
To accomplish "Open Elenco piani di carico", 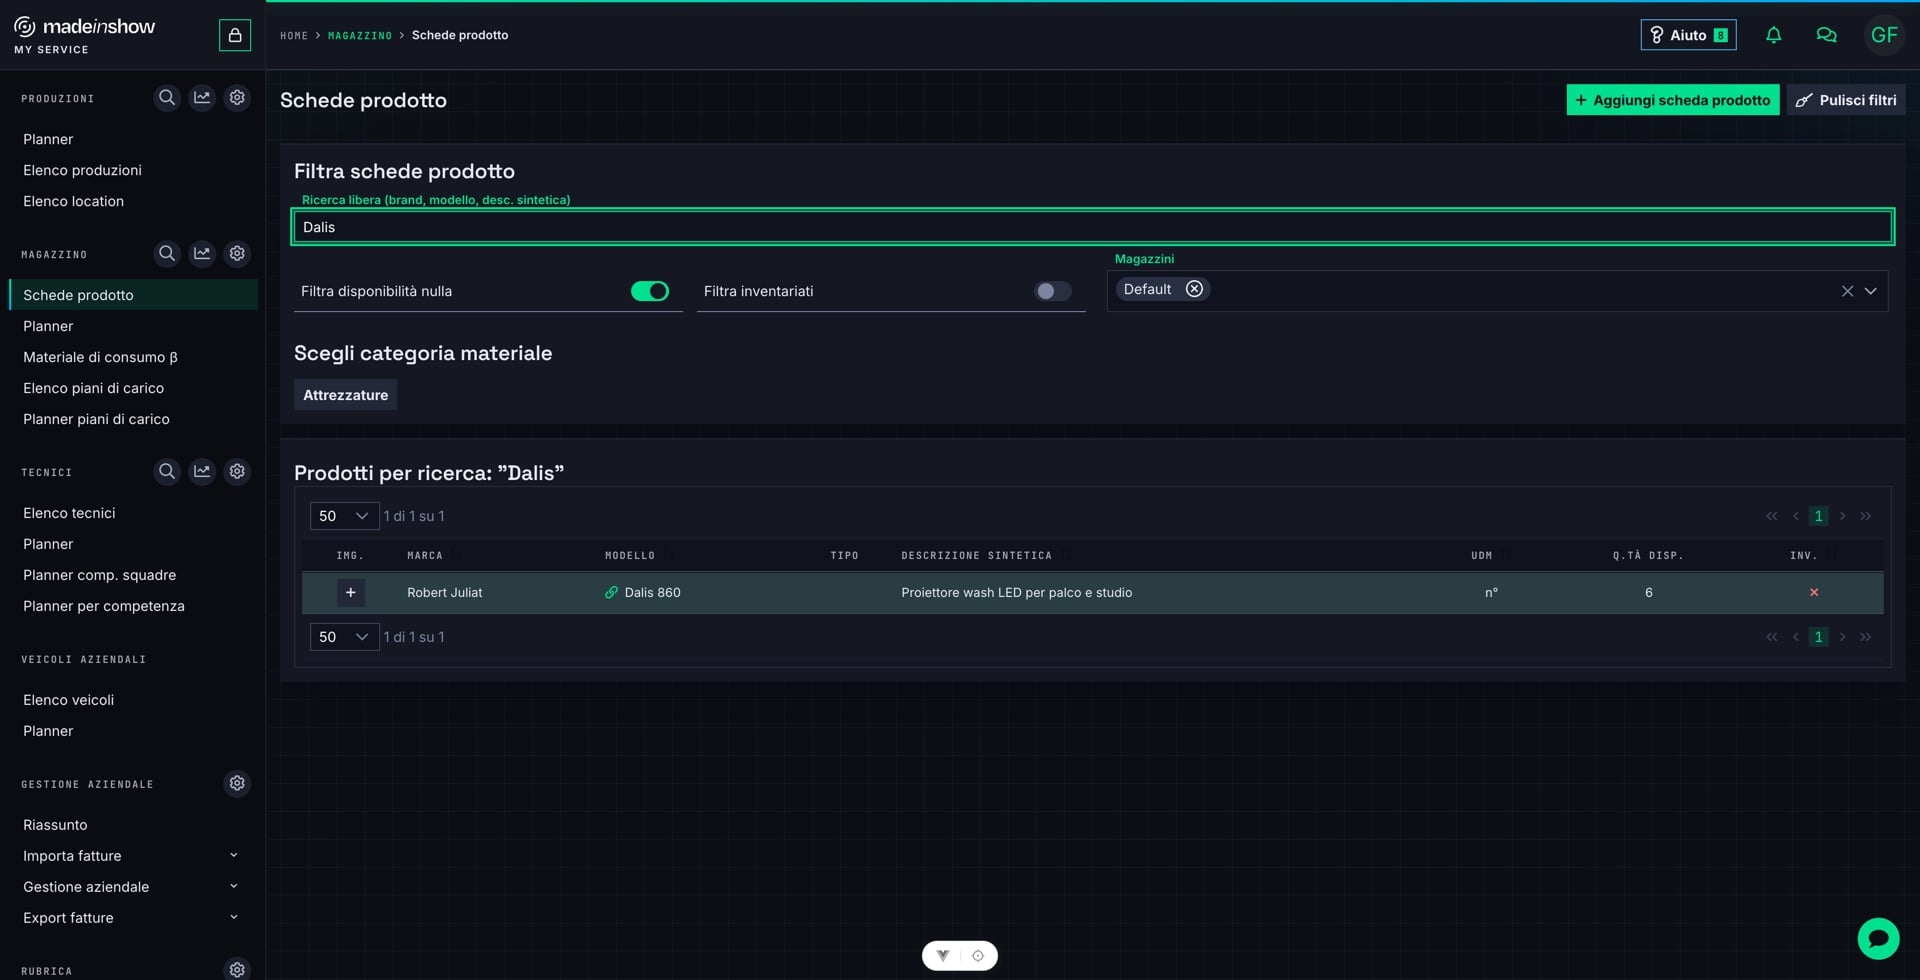I will 93,388.
